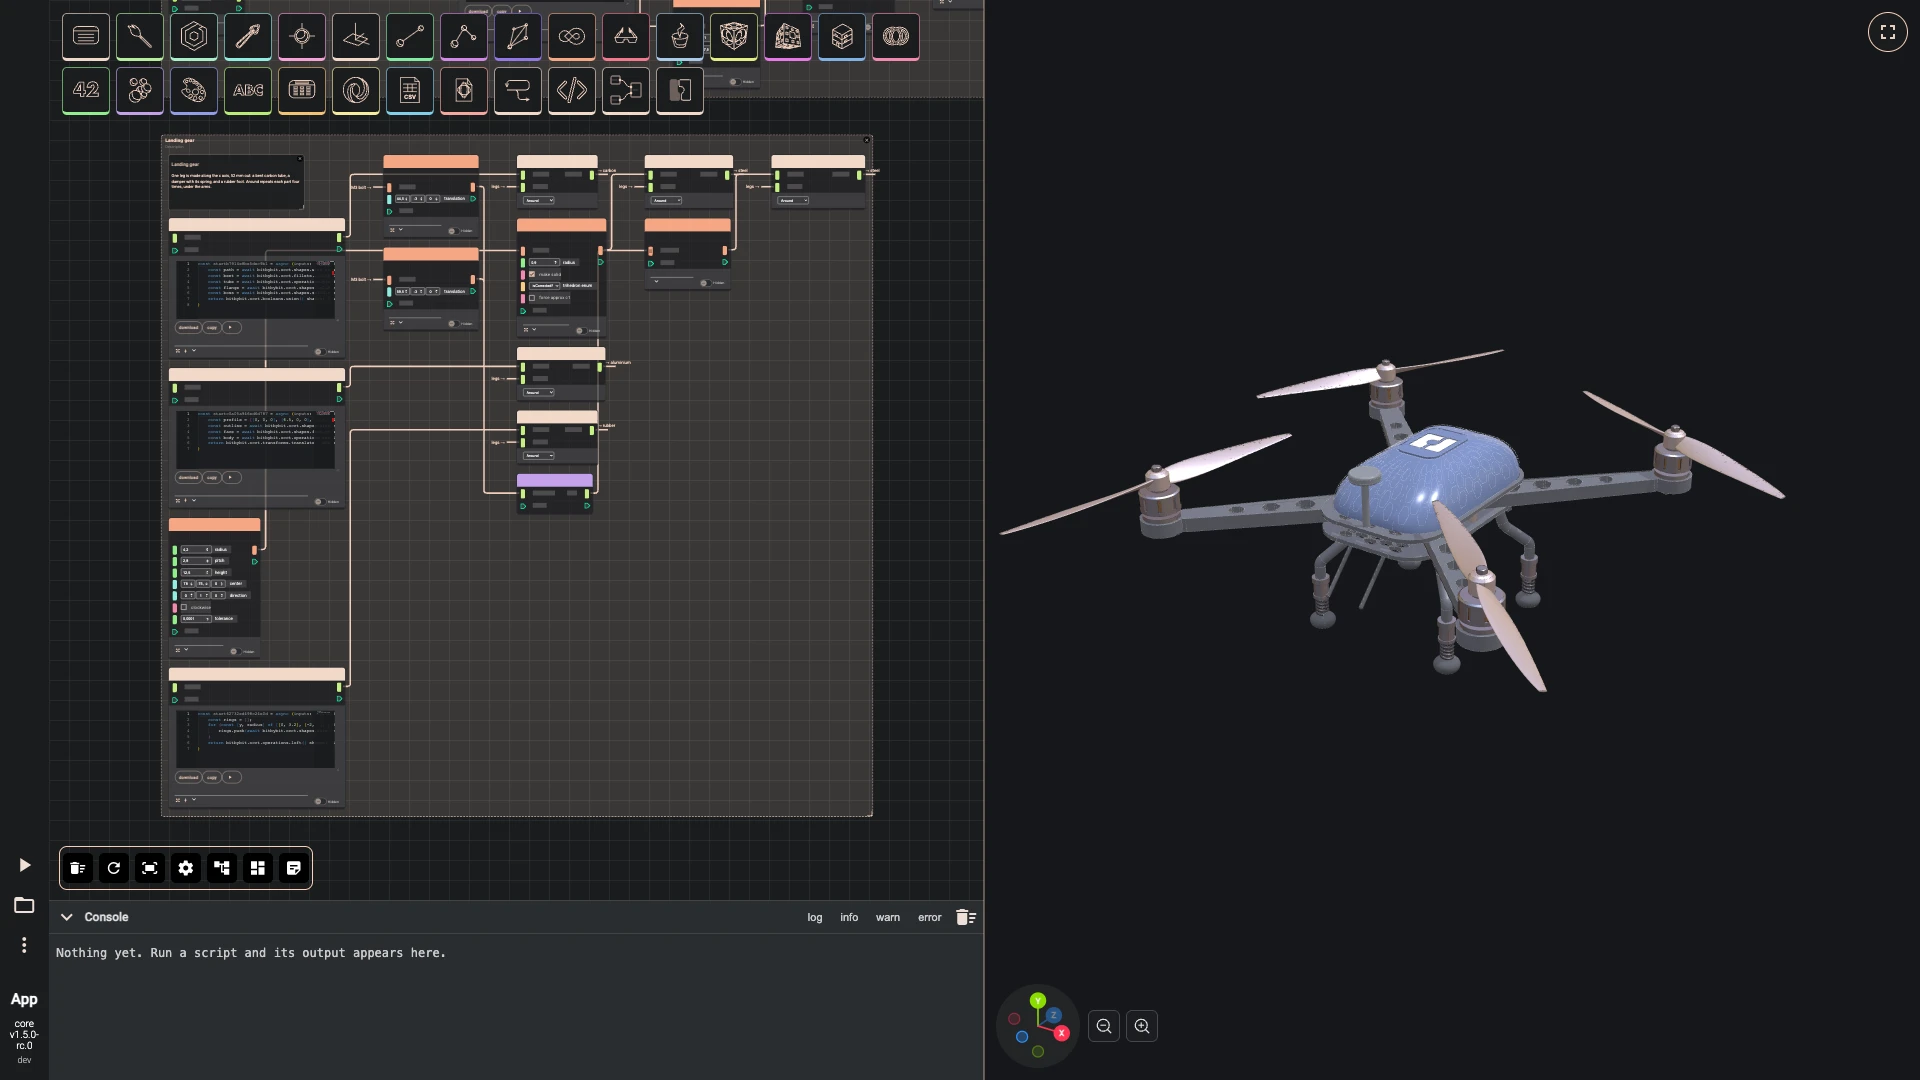Open the number 42 category icon

(x=86, y=90)
